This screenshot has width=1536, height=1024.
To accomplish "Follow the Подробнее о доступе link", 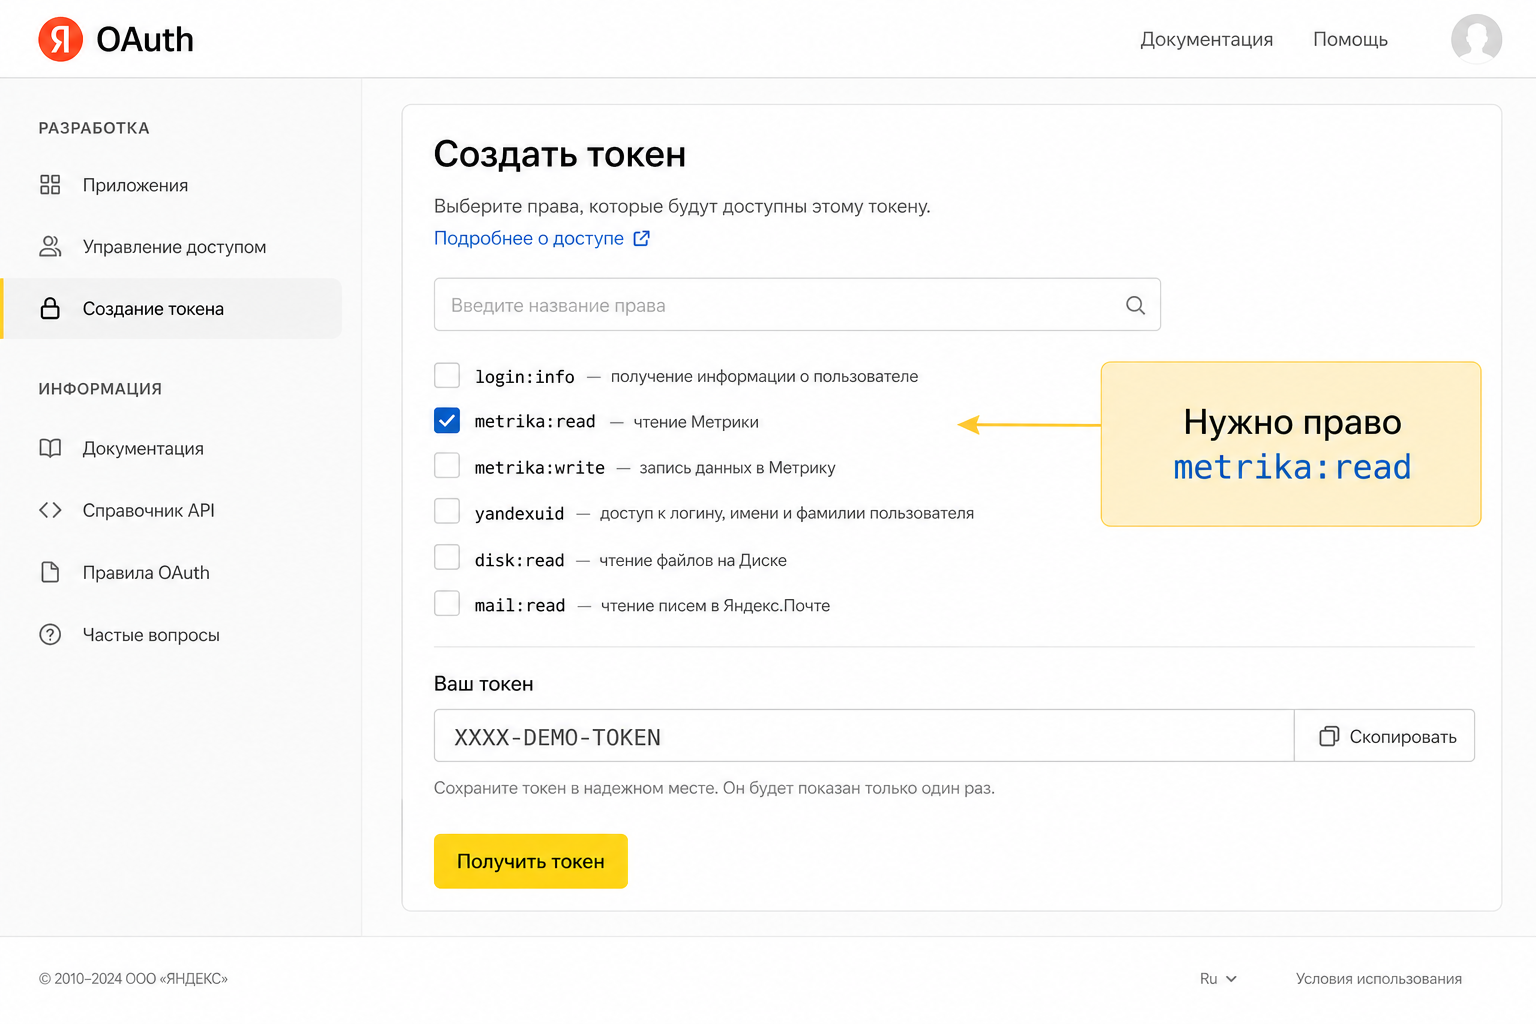I will [529, 238].
